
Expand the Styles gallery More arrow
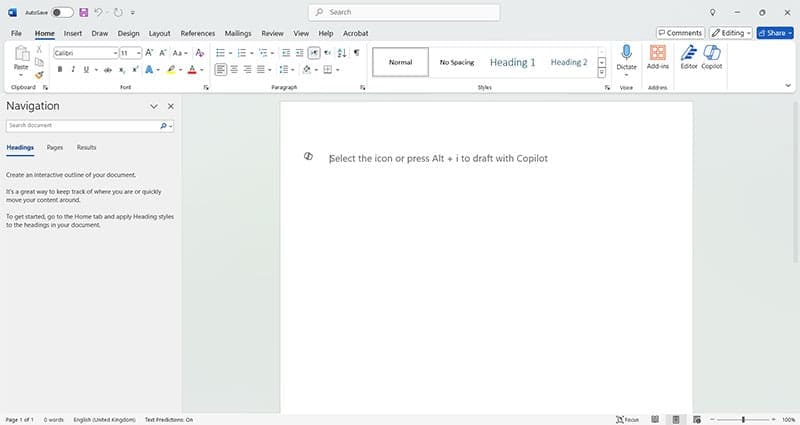coord(602,73)
